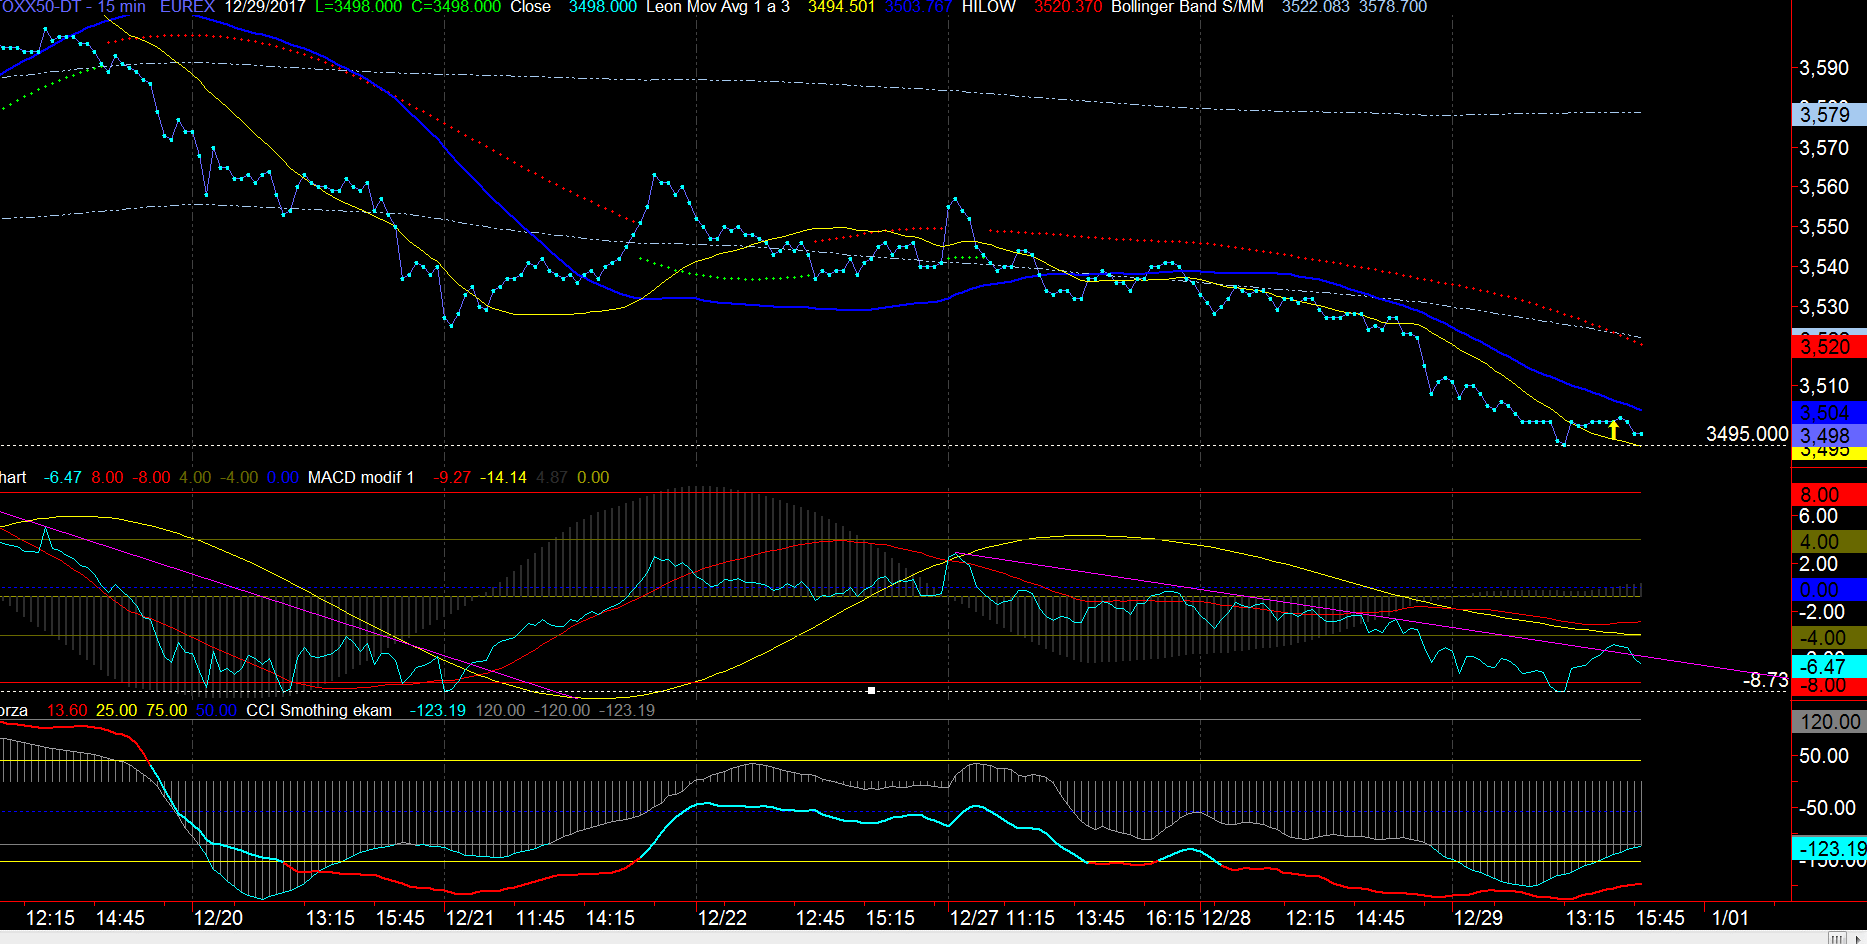The height and width of the screenshot is (944, 1867).
Task: Click the red -9.27 MACD value
Action: pos(452,477)
